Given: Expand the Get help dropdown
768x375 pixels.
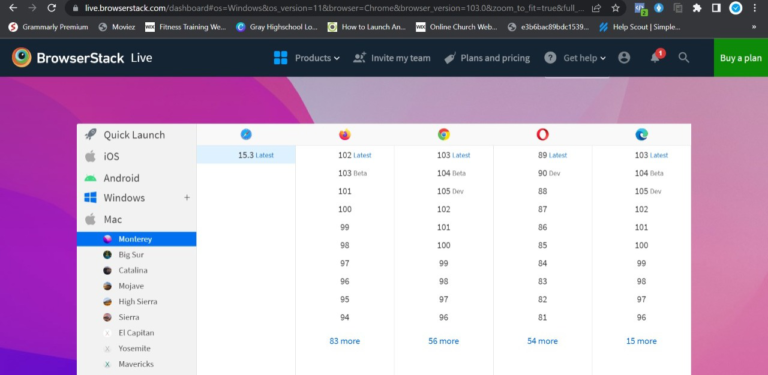Looking at the screenshot, I should [584, 58].
